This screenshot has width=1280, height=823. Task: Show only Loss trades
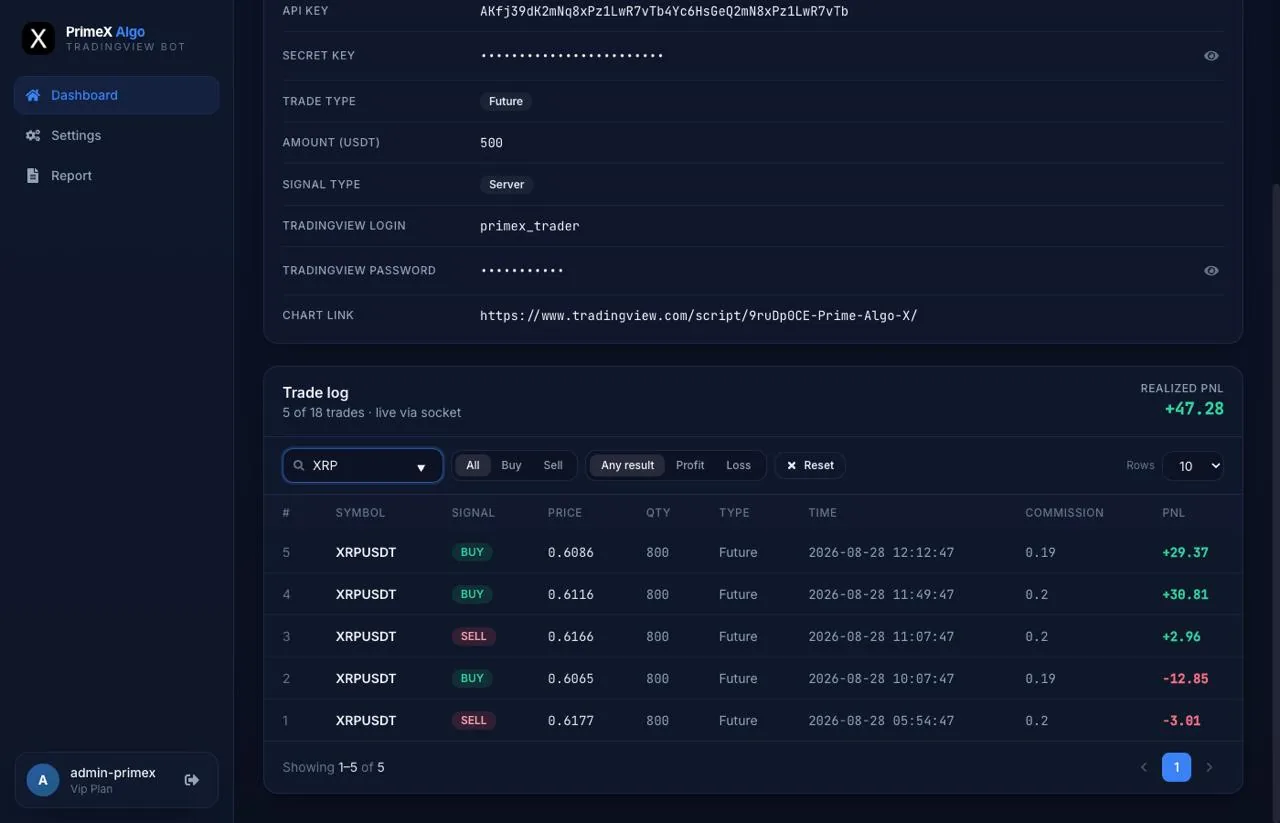pyautogui.click(x=738, y=465)
